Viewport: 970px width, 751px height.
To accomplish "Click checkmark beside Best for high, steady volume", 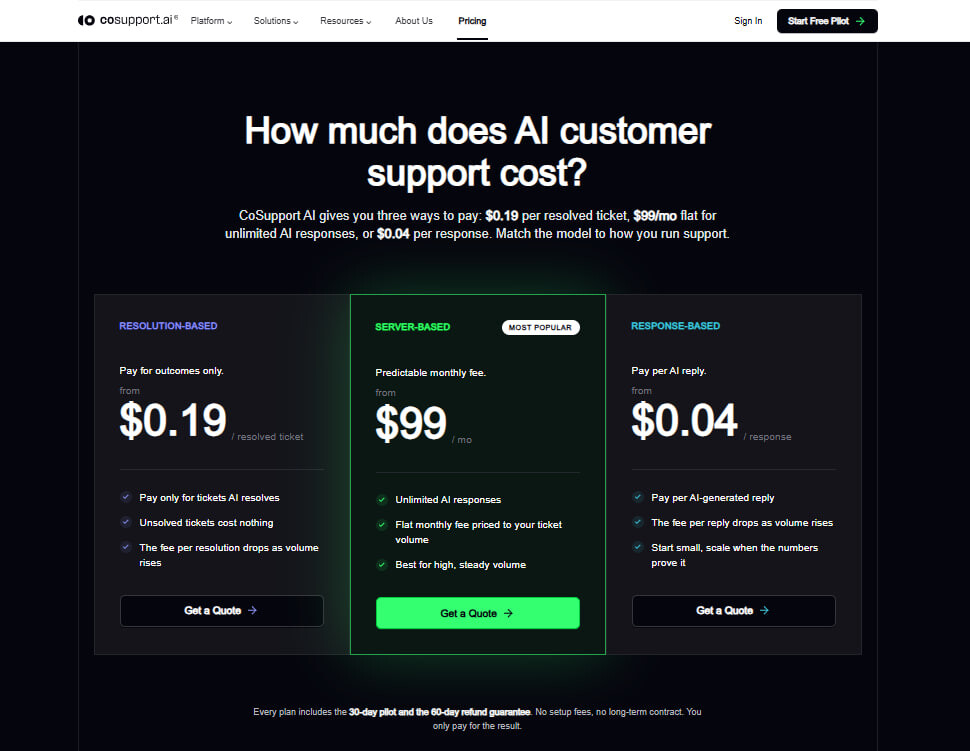I will click(x=382, y=565).
